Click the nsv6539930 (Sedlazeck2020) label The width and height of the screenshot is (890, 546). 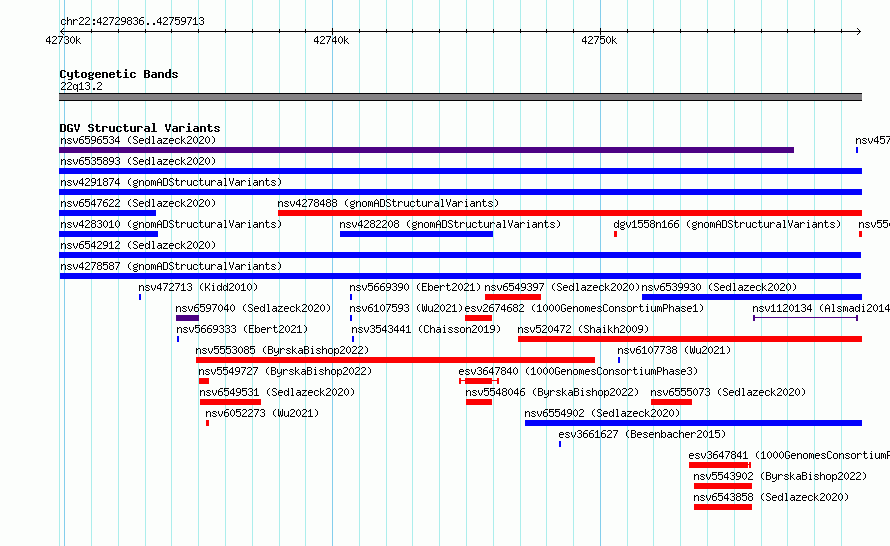point(719,287)
